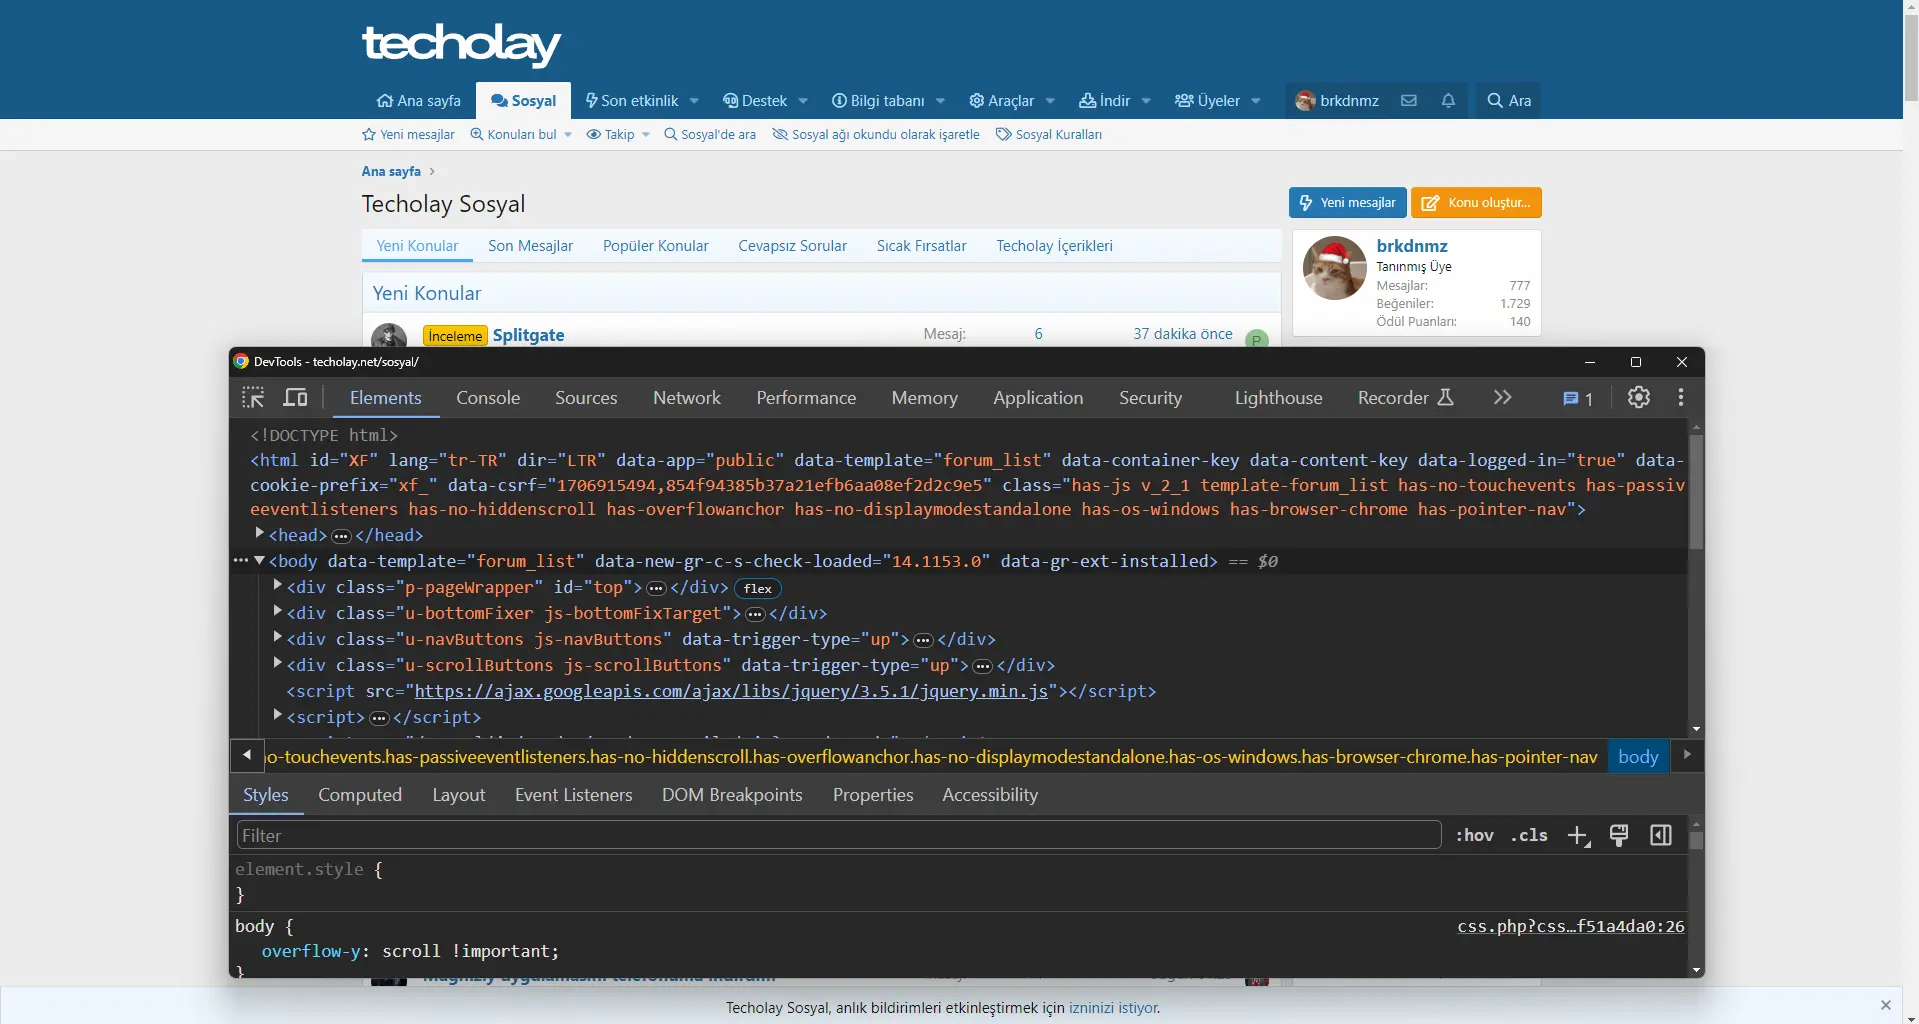Viewport: 1919px width, 1024px height.
Task: Switch to the Layout pane tab
Action: click(459, 795)
